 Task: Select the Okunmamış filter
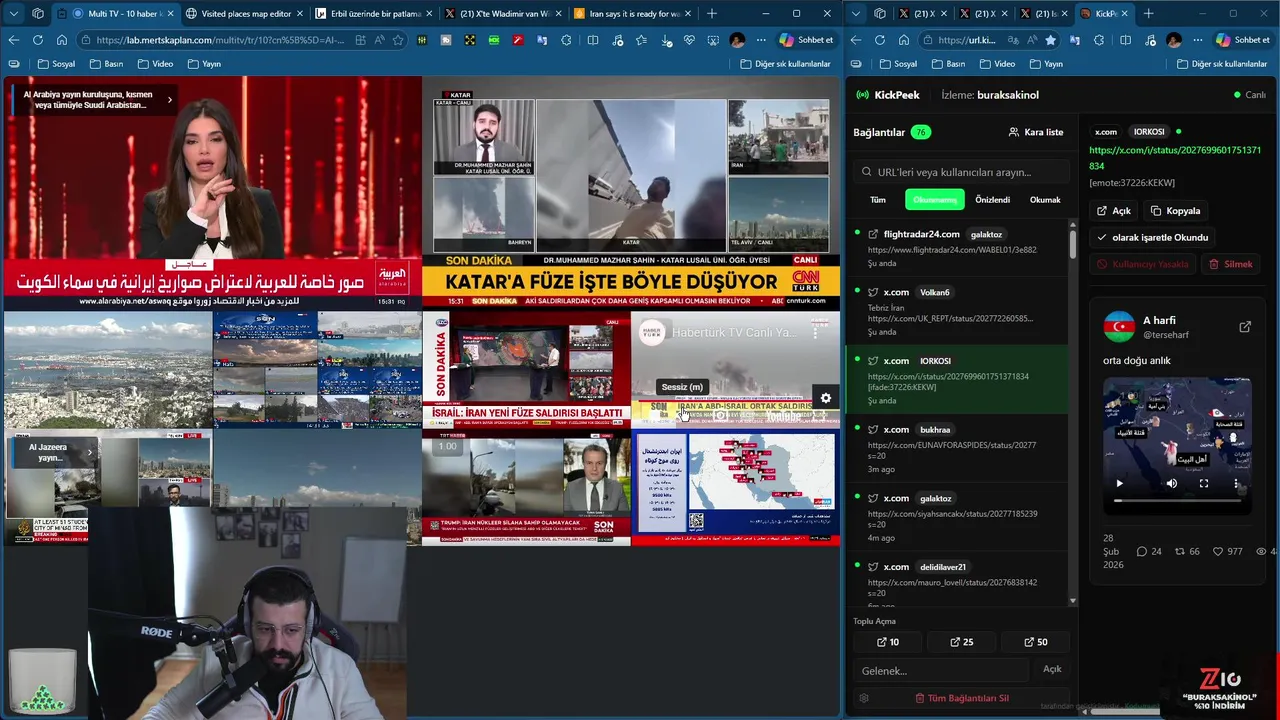coord(935,200)
